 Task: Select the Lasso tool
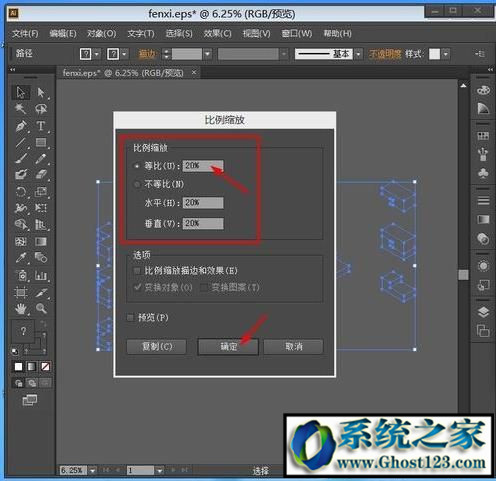[x=41, y=109]
